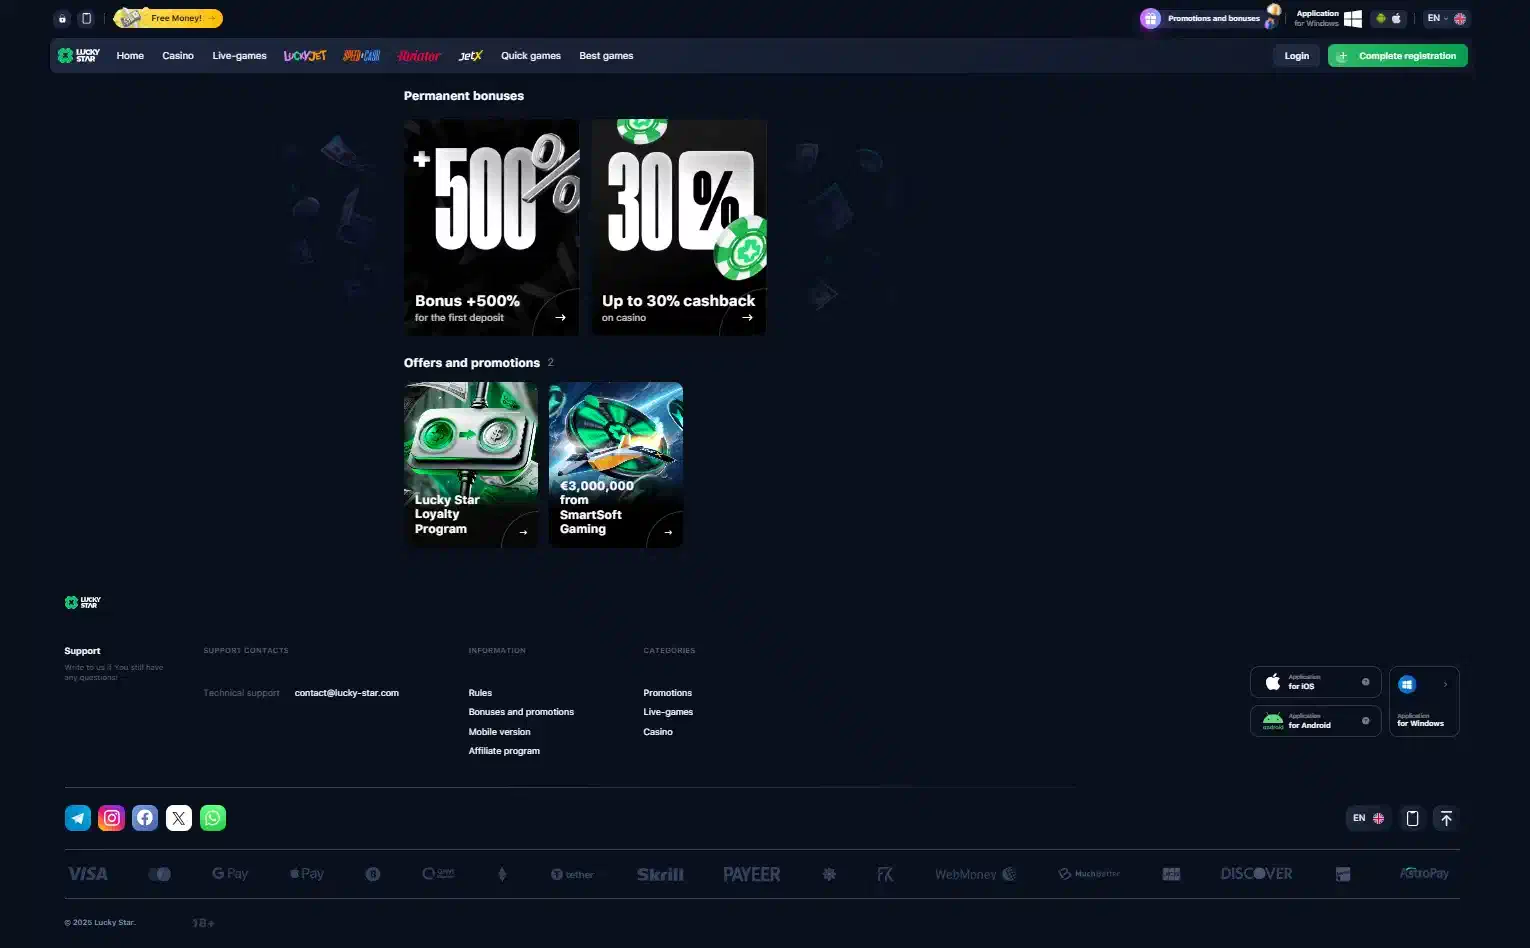Expand the footer EN language selector
1530x948 pixels.
point(1368,818)
